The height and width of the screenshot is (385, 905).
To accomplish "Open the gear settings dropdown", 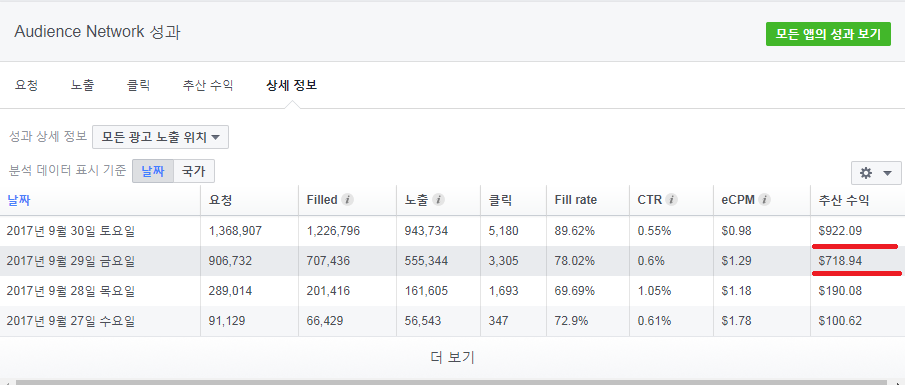I will [x=876, y=173].
